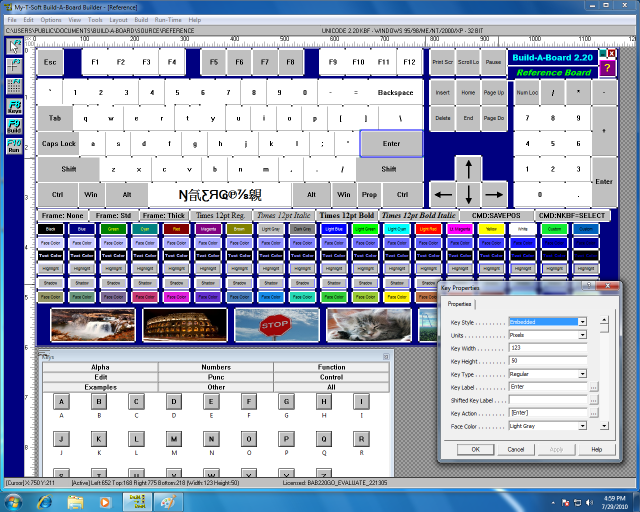Open the Face Color dropdown
The width and height of the screenshot is (640, 512).
coord(581,426)
